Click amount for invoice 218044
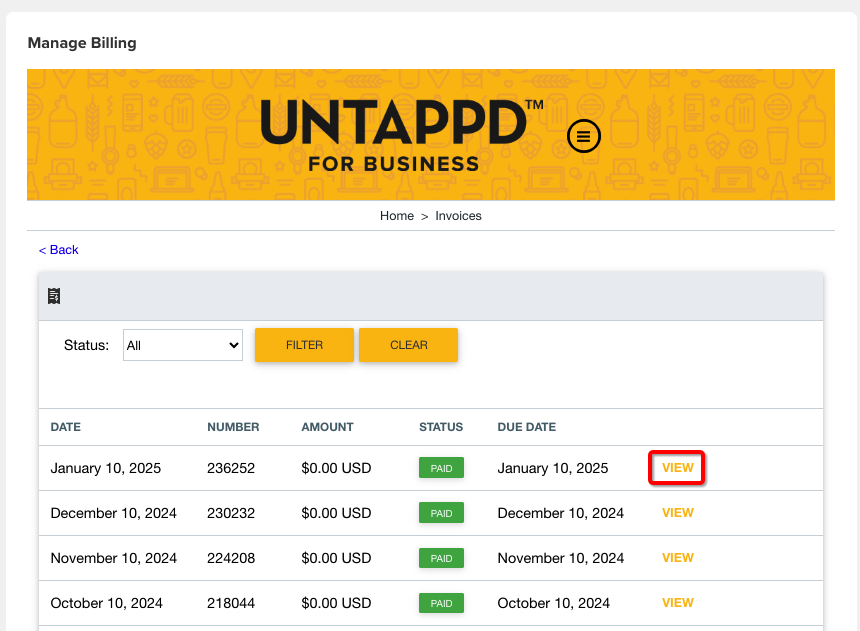Screen dimensions: 860x631 336,603
